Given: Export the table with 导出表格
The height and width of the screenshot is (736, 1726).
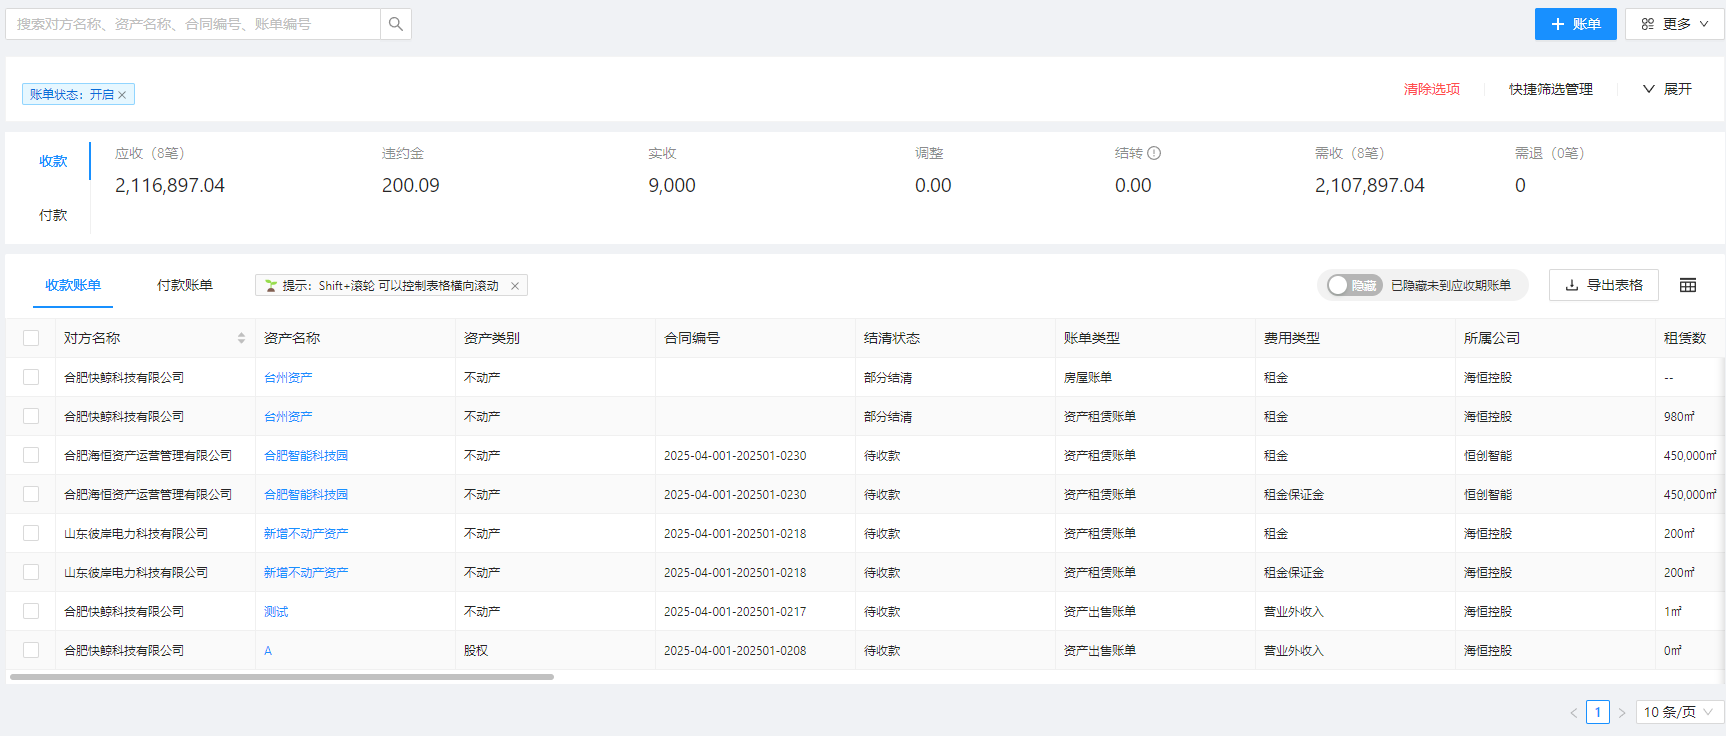Looking at the screenshot, I should [x=1603, y=285].
